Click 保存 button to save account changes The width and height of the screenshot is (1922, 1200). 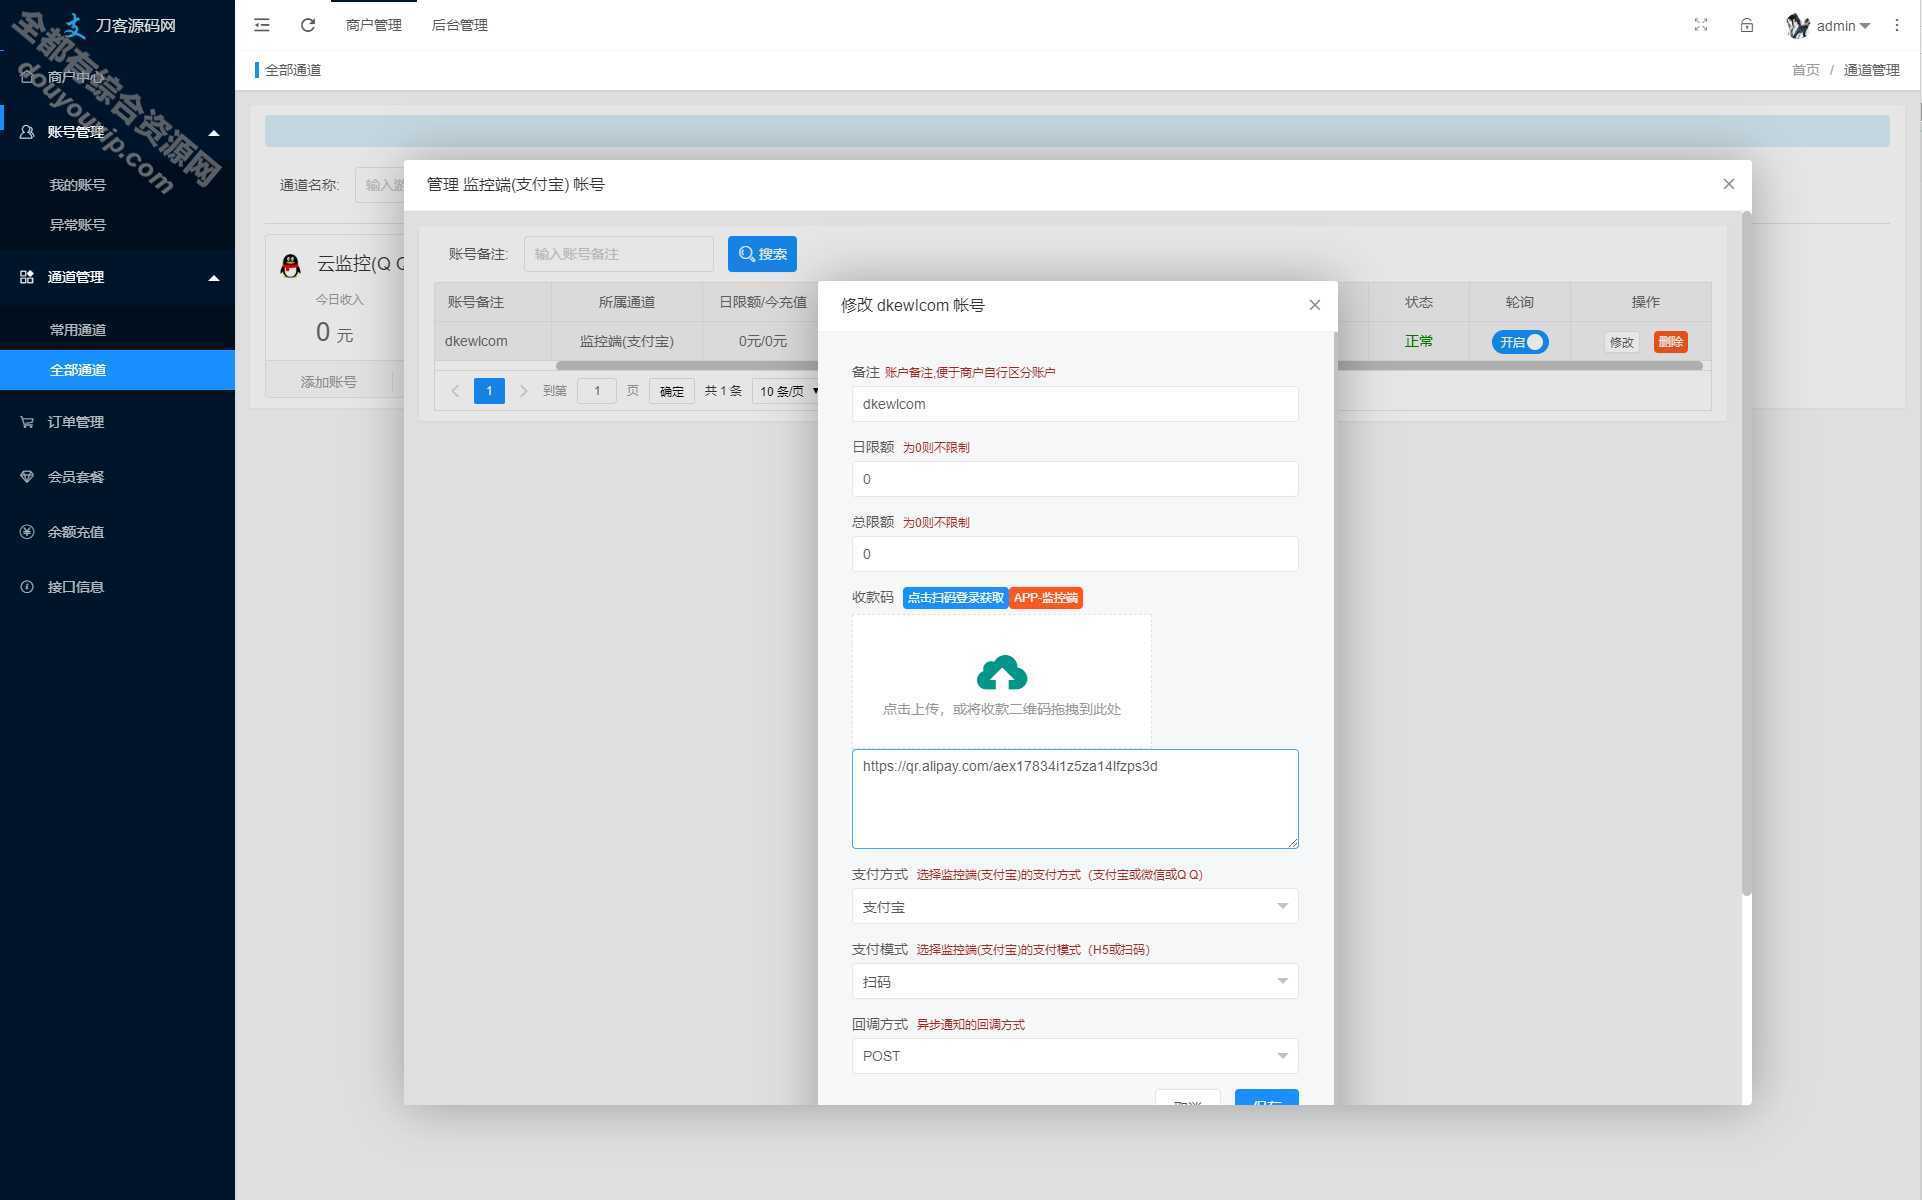[1264, 1102]
